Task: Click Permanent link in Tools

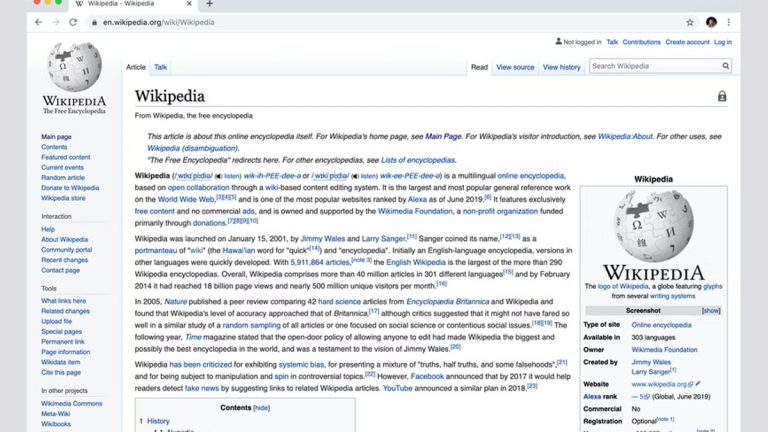Action: coord(63,342)
